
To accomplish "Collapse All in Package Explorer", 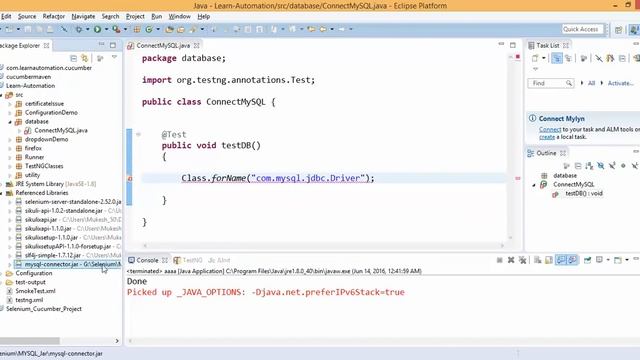I will 73,58.
